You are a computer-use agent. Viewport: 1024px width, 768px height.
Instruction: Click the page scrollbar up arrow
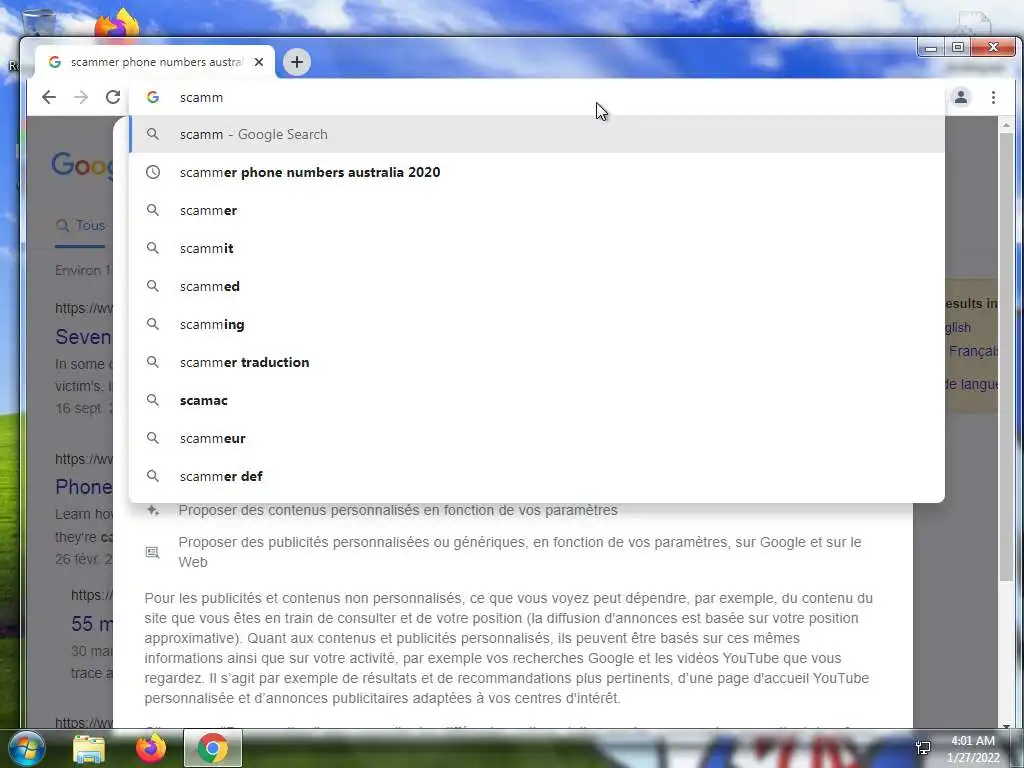[1006, 124]
